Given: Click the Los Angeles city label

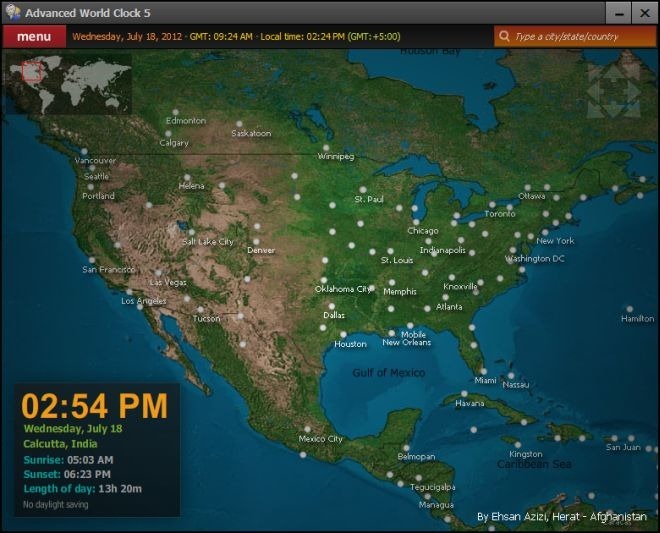Looking at the screenshot, I should 144,301.
